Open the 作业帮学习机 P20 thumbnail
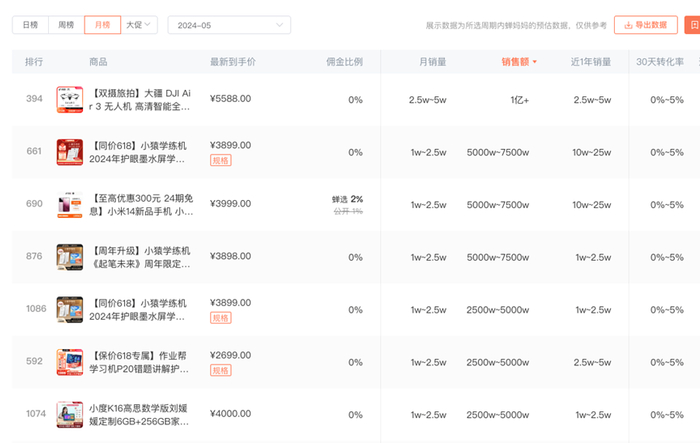Viewport: 700px width, 443px height. pyautogui.click(x=69, y=362)
